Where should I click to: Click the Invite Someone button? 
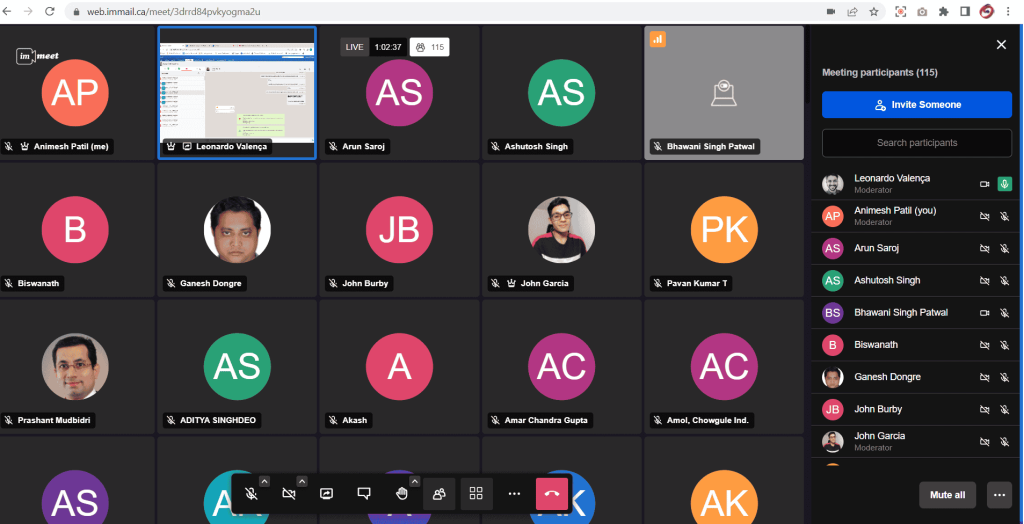pyautogui.click(x=917, y=105)
